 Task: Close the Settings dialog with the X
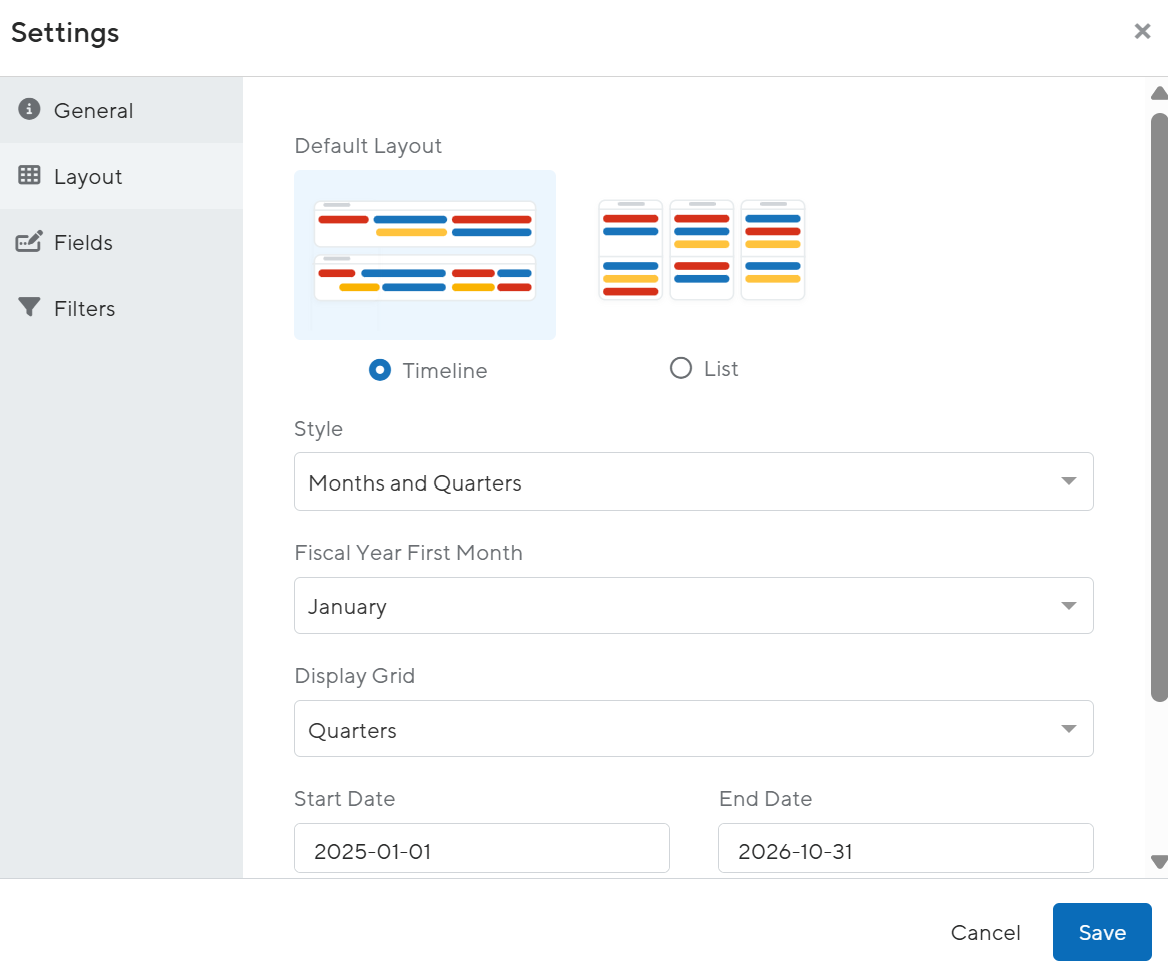[x=1142, y=31]
